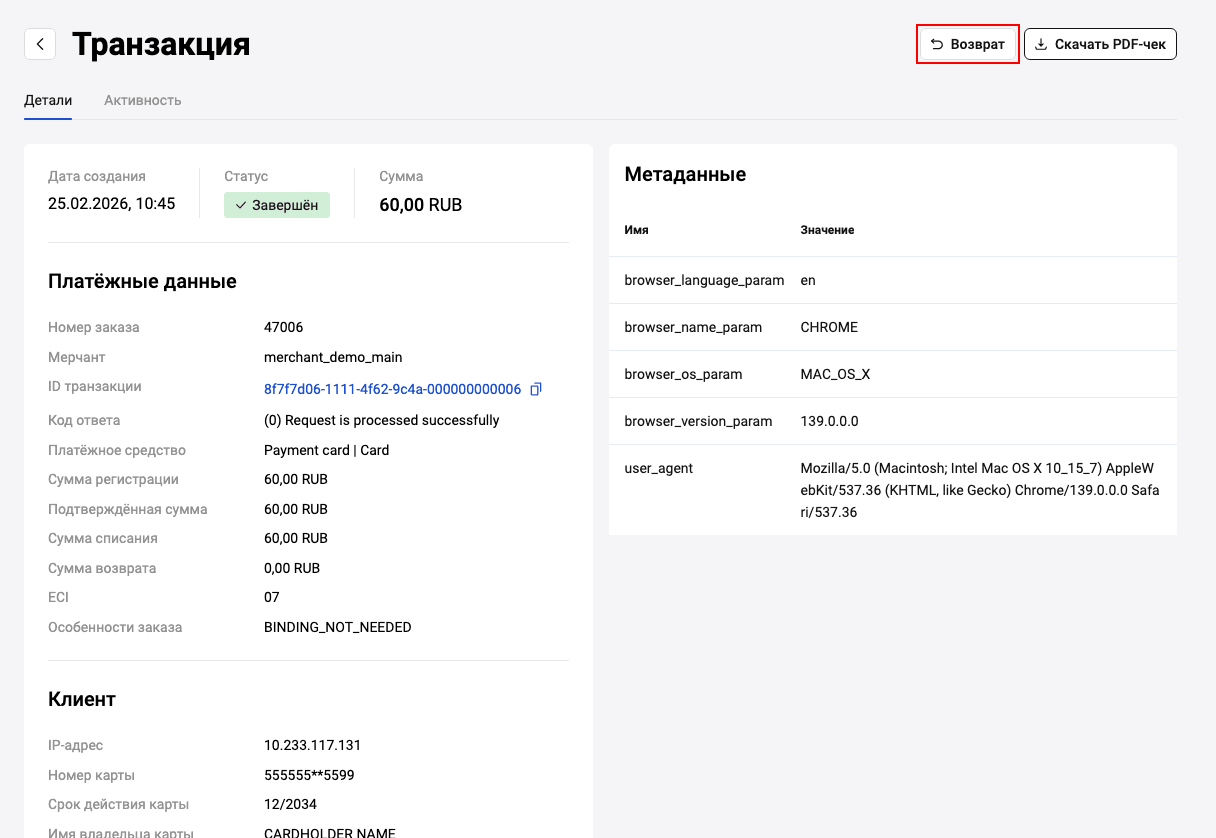Click the Метаданные section heading
The image size is (1216, 838).
pyautogui.click(x=685, y=174)
